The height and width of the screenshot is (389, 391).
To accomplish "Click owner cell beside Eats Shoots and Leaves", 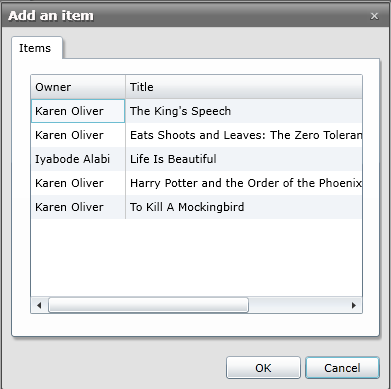I will coord(78,135).
